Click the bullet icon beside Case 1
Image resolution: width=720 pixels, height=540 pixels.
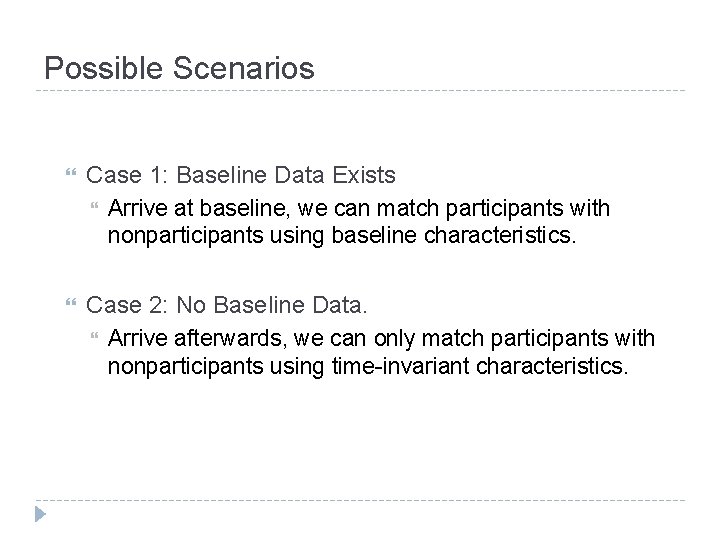pyautogui.click(x=69, y=176)
